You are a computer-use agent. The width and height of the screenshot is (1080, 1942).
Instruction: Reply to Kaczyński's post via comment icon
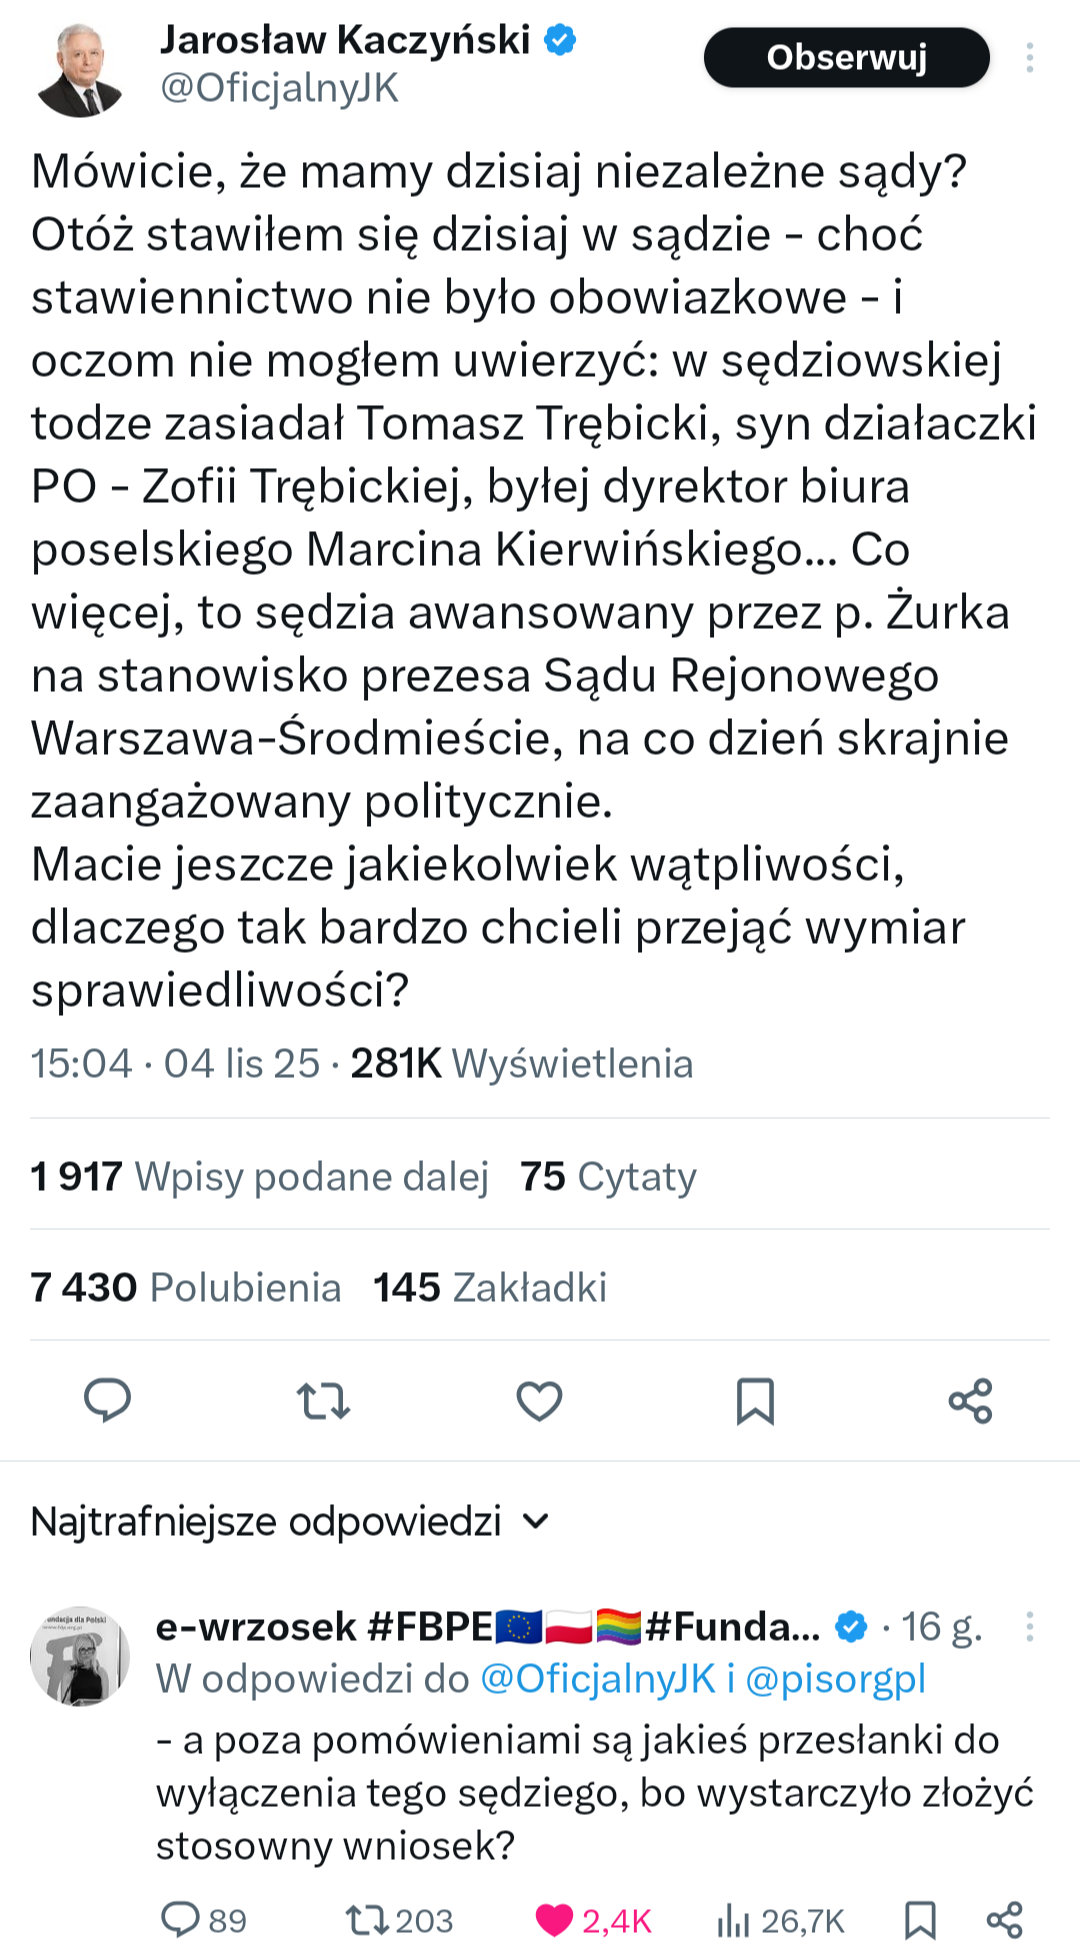pyautogui.click(x=107, y=1400)
